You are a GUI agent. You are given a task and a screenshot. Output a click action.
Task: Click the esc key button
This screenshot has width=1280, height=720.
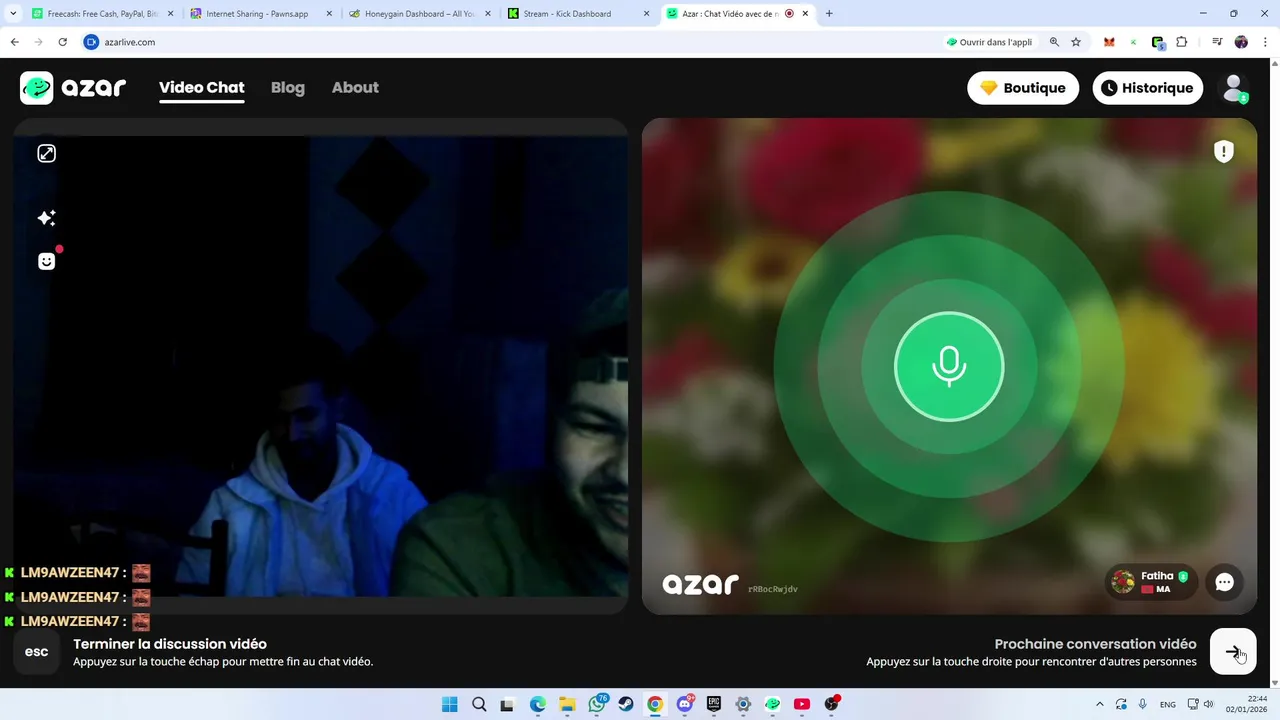(36, 652)
